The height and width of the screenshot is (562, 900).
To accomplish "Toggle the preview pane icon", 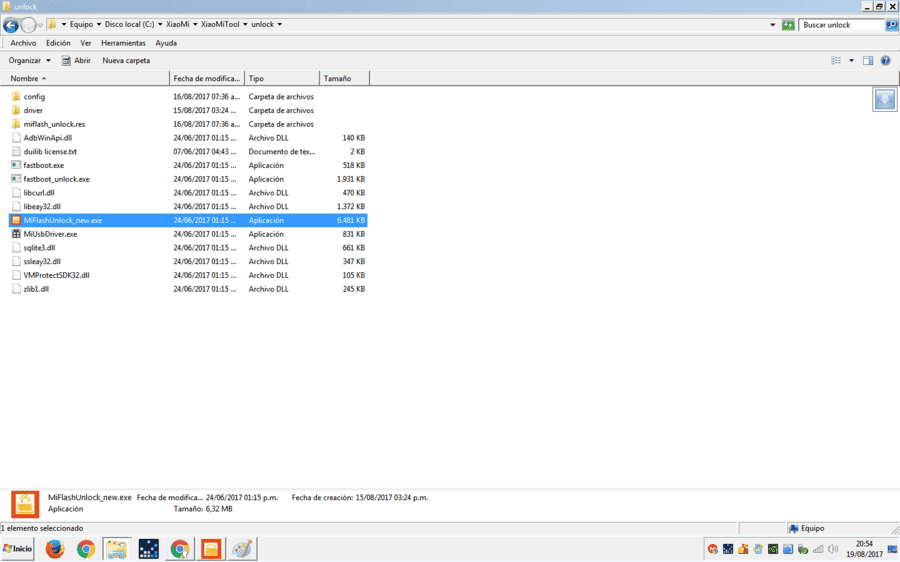I will click(x=868, y=60).
